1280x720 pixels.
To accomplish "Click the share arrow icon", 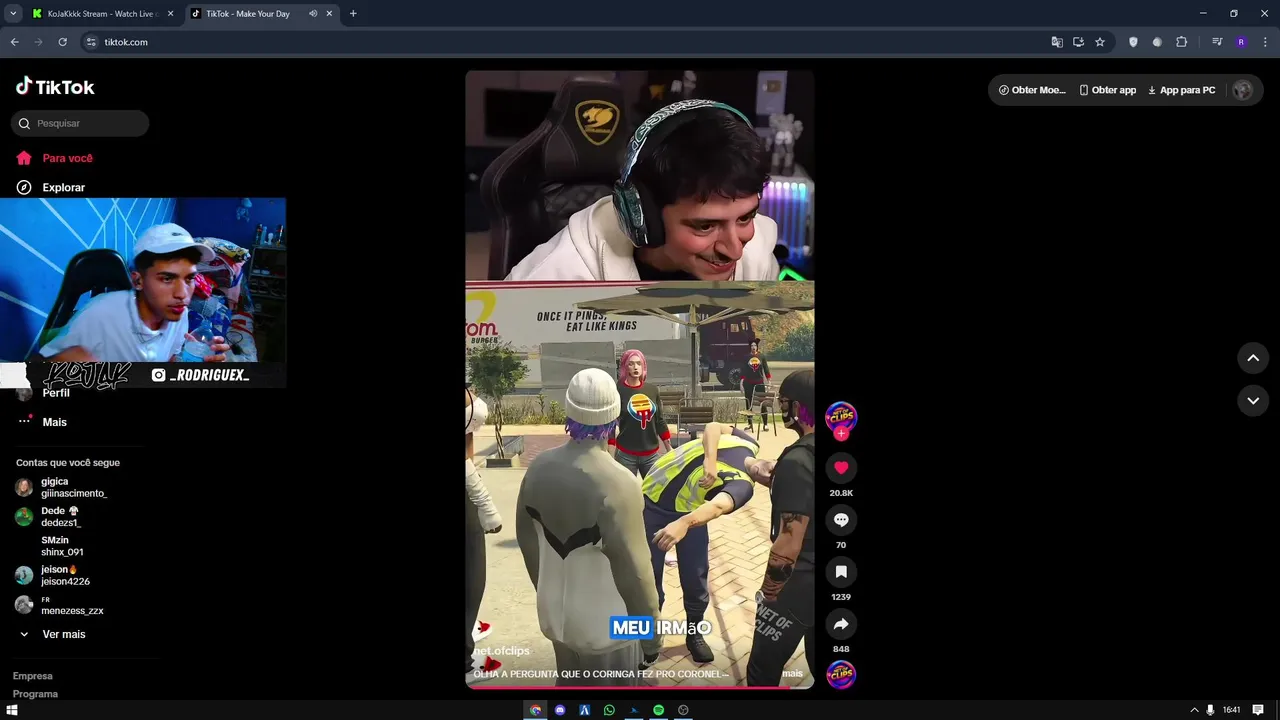I will click(x=841, y=623).
